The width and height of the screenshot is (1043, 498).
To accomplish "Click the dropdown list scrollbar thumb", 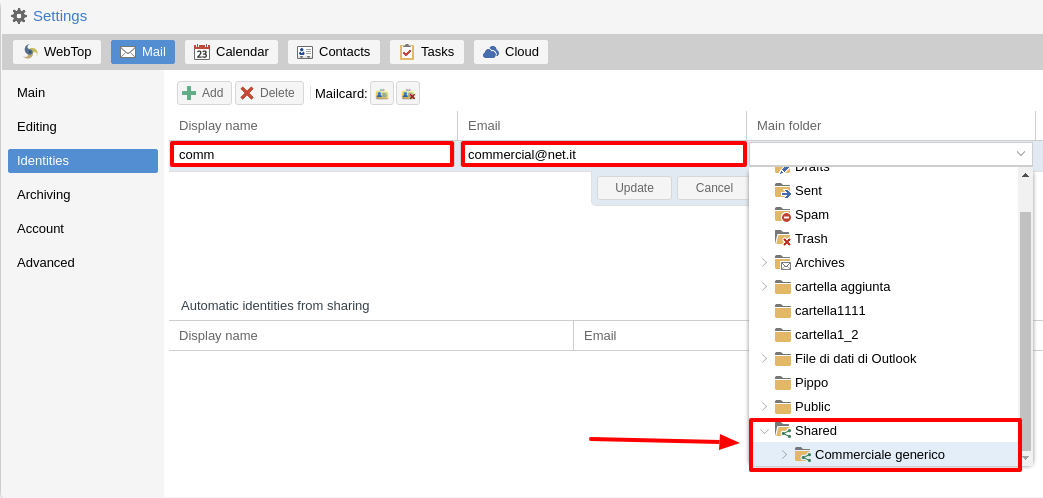I will 1025,330.
